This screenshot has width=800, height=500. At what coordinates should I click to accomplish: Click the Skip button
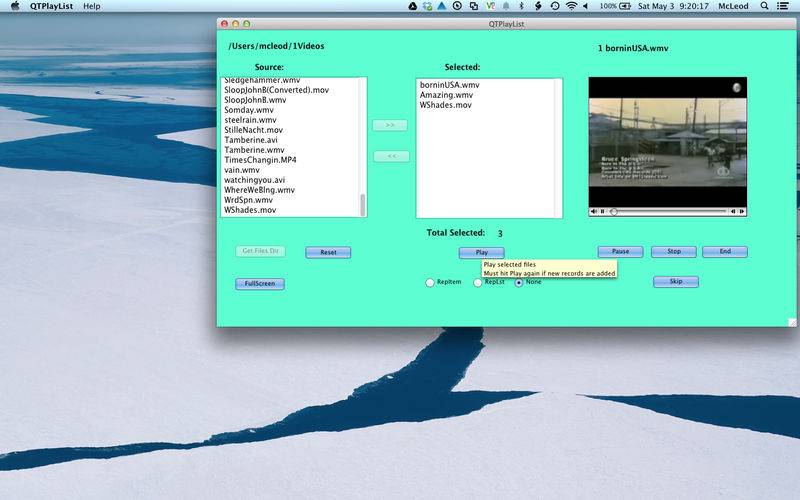676,282
